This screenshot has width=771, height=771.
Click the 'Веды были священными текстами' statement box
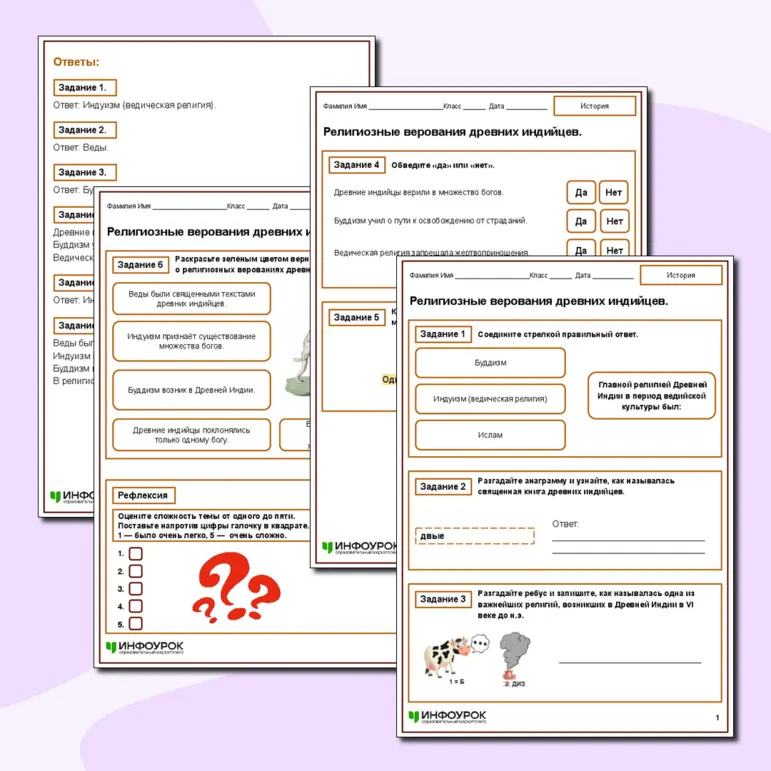point(191,298)
